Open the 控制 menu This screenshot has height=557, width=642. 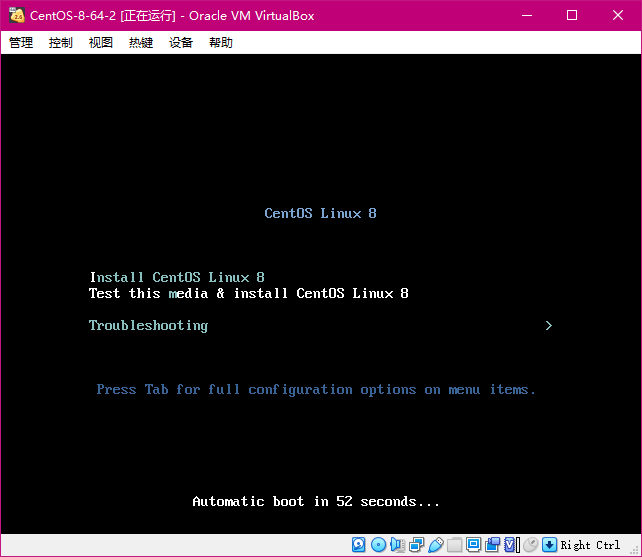pos(61,43)
